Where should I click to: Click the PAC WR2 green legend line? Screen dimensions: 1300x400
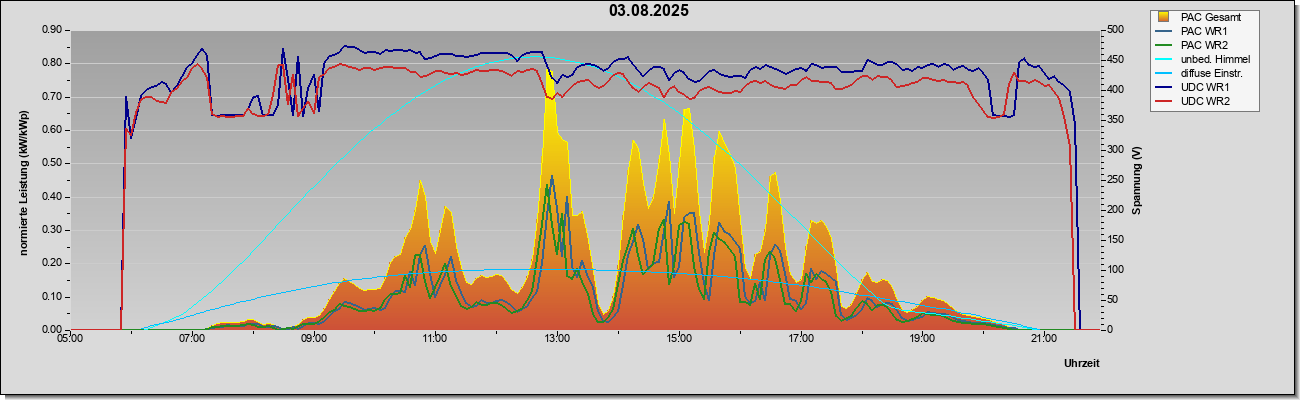point(1164,45)
